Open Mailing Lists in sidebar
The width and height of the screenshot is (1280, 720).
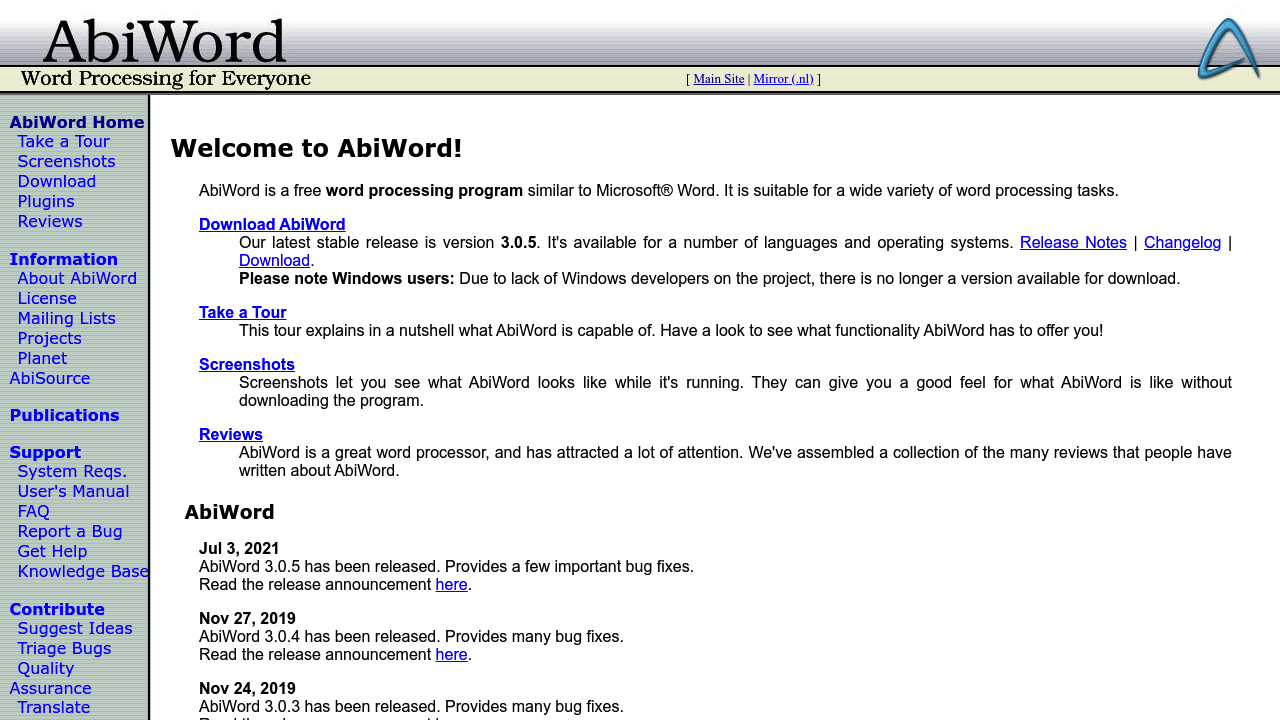coord(66,318)
